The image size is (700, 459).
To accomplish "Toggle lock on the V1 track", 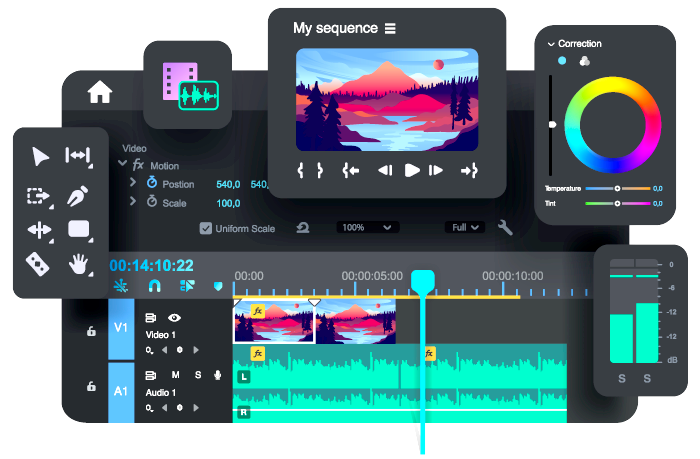I will (91, 331).
